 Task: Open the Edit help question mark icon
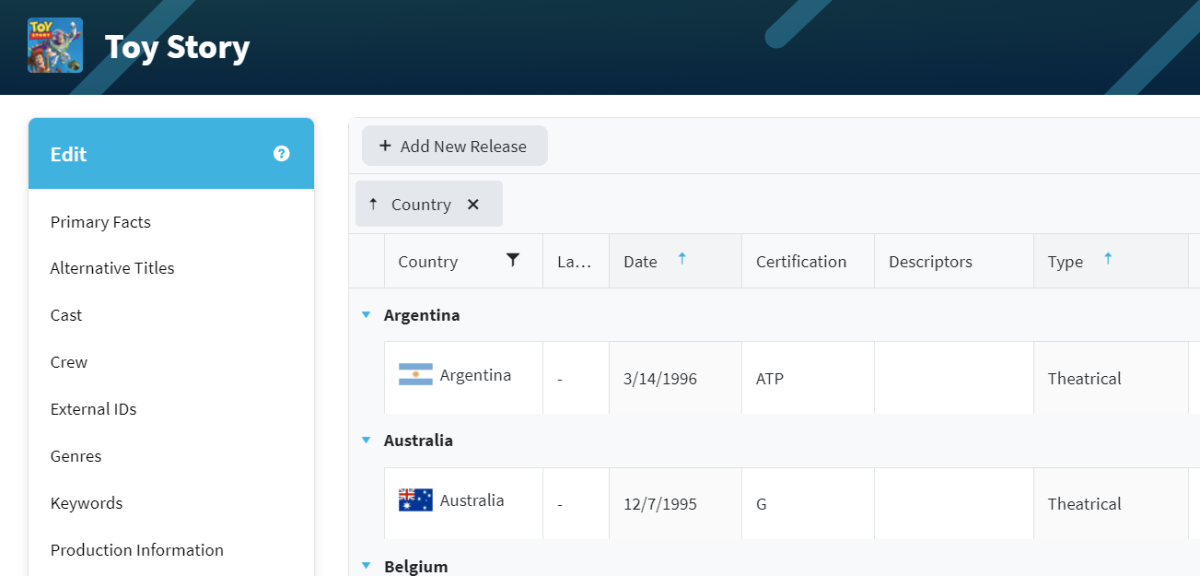281,153
